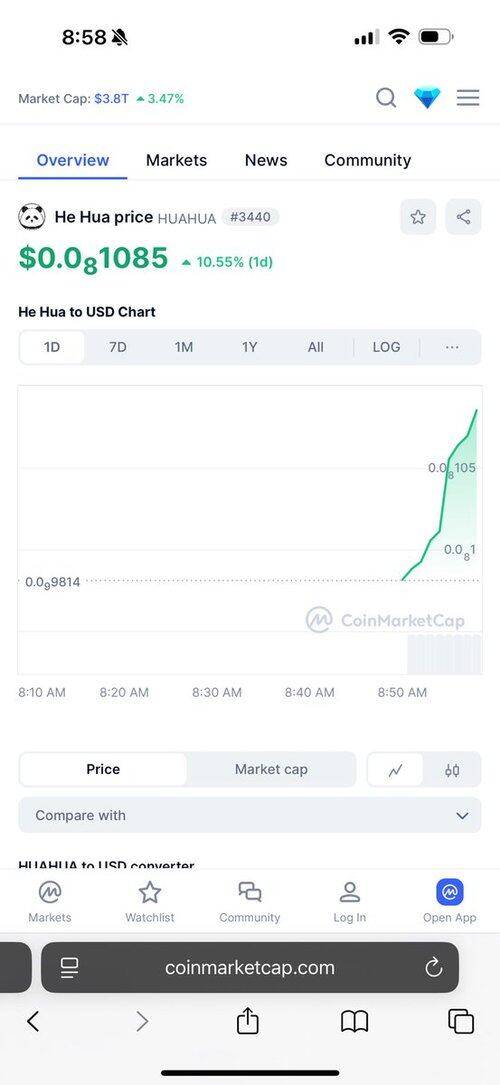The width and height of the screenshot is (500, 1085).
Task: Switch chart to candlestick view
Action: pyautogui.click(x=452, y=770)
